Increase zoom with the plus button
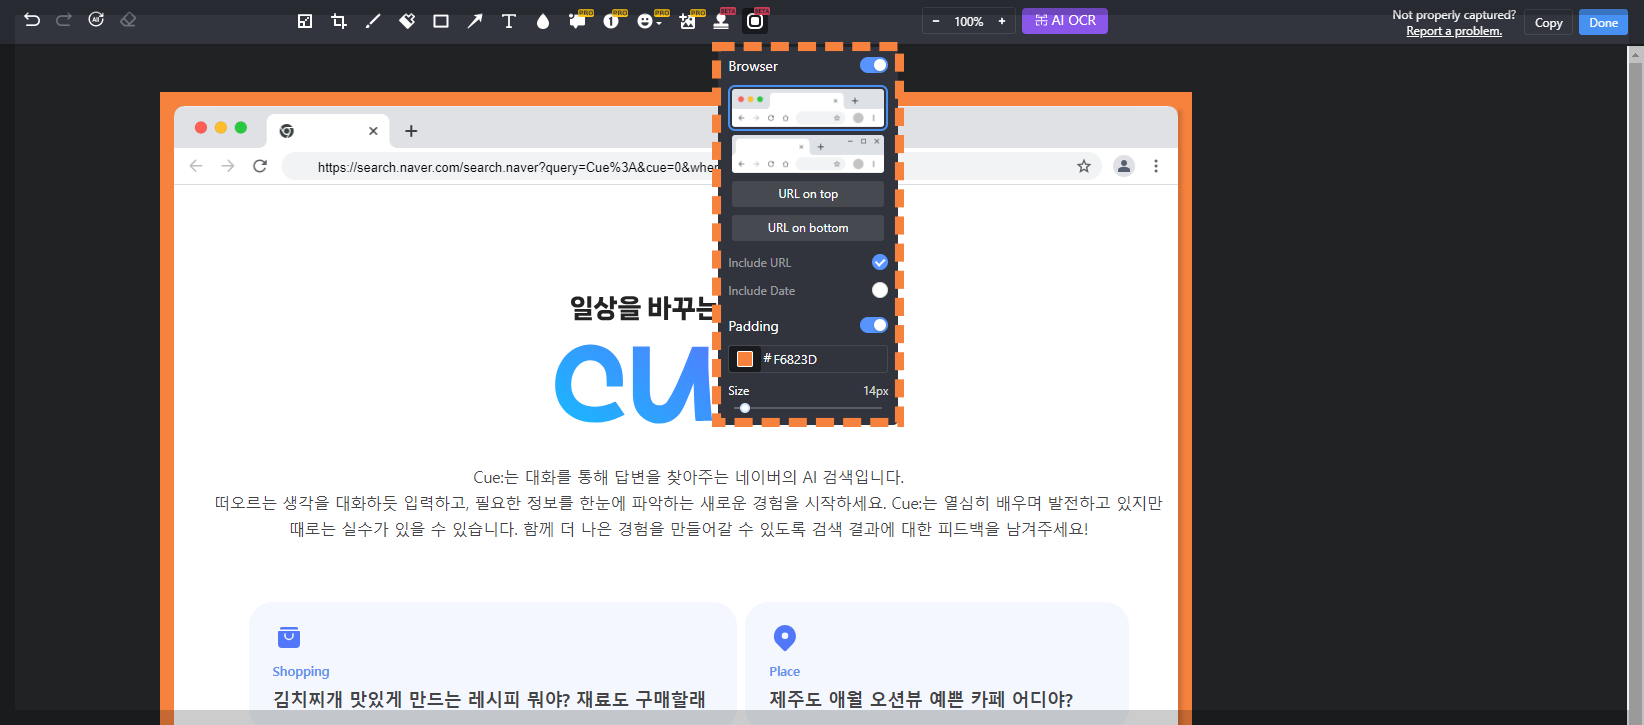Image resolution: width=1644 pixels, height=725 pixels. (1002, 21)
